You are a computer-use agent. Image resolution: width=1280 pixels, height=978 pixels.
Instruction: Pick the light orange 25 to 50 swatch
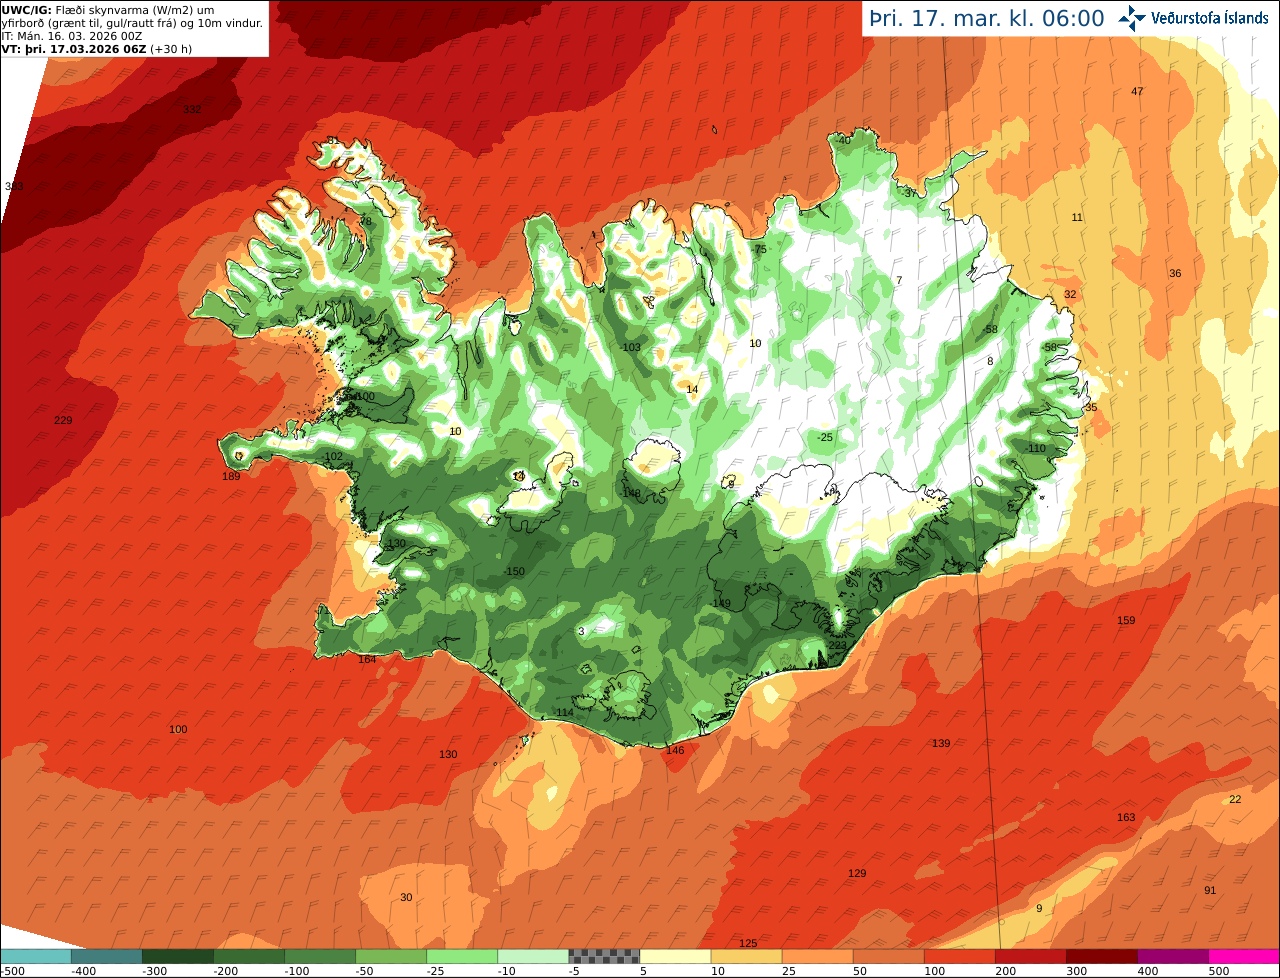817,956
